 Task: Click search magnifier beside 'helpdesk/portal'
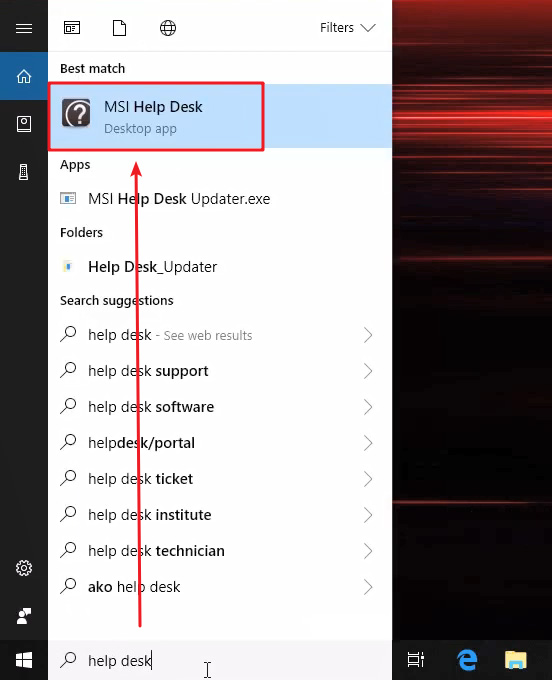68,442
